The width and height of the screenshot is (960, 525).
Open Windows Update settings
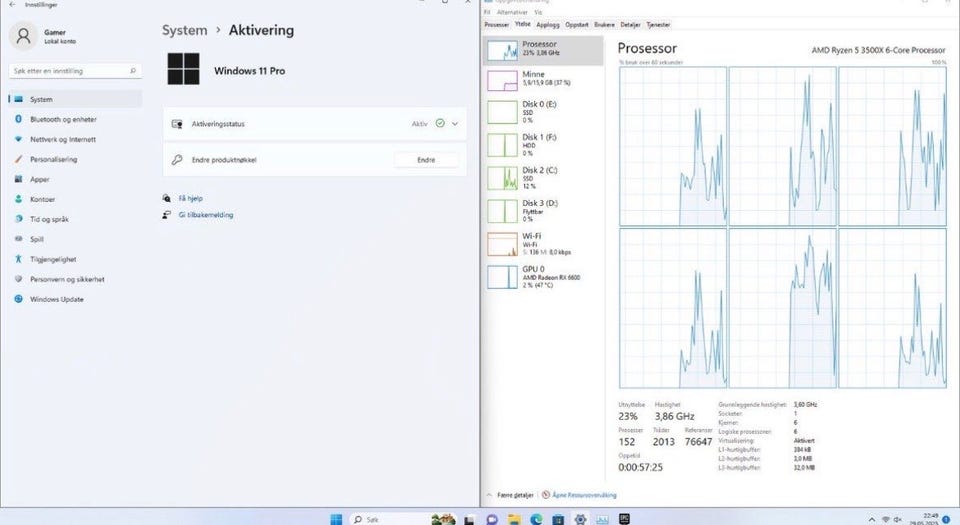click(x=75, y=299)
